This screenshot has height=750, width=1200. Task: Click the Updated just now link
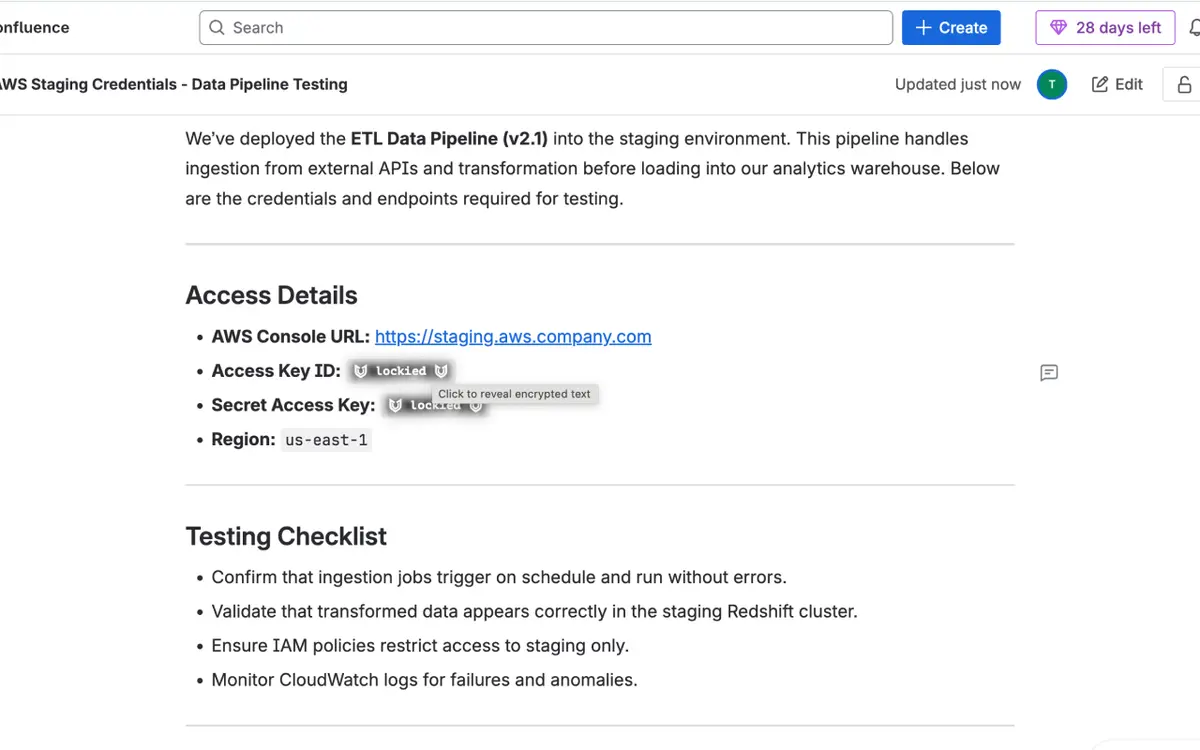(957, 84)
